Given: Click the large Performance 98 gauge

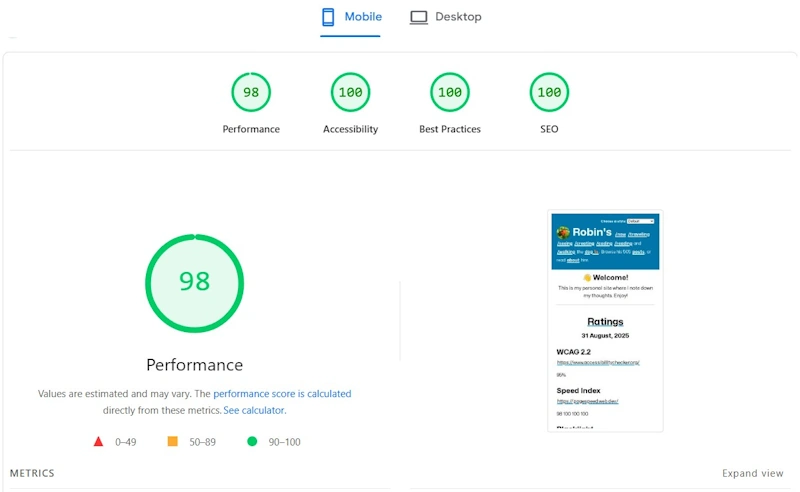Looking at the screenshot, I should tap(195, 281).
